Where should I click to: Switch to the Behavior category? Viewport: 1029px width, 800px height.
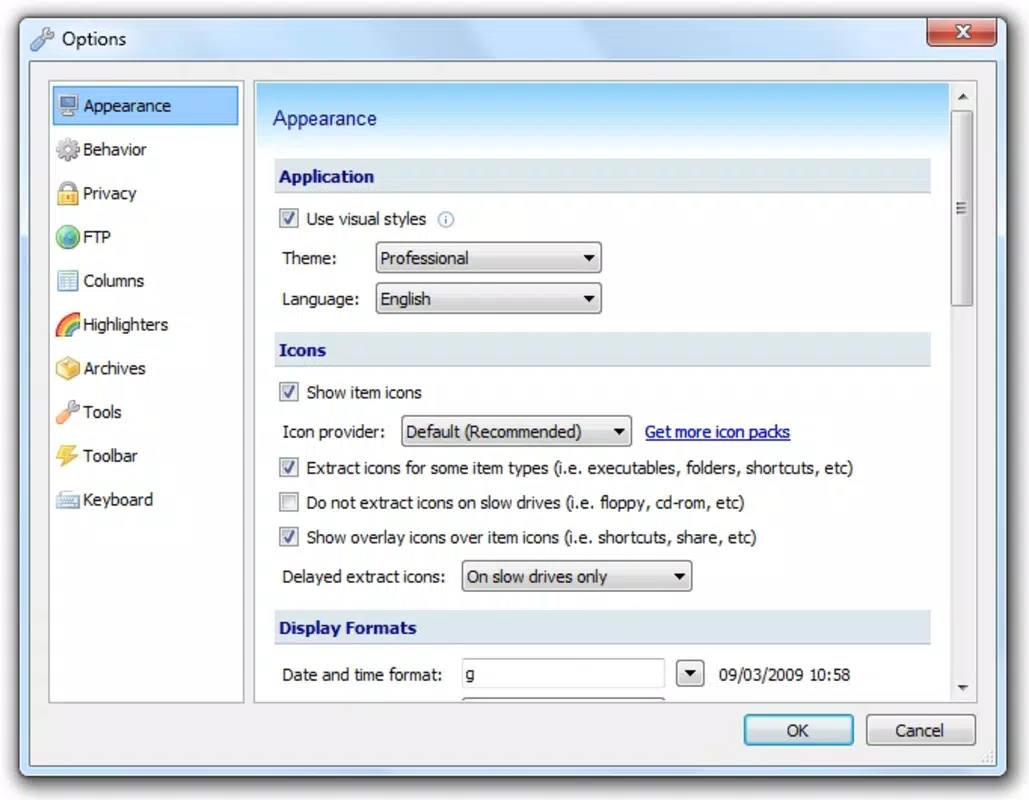pyautogui.click(x=115, y=150)
